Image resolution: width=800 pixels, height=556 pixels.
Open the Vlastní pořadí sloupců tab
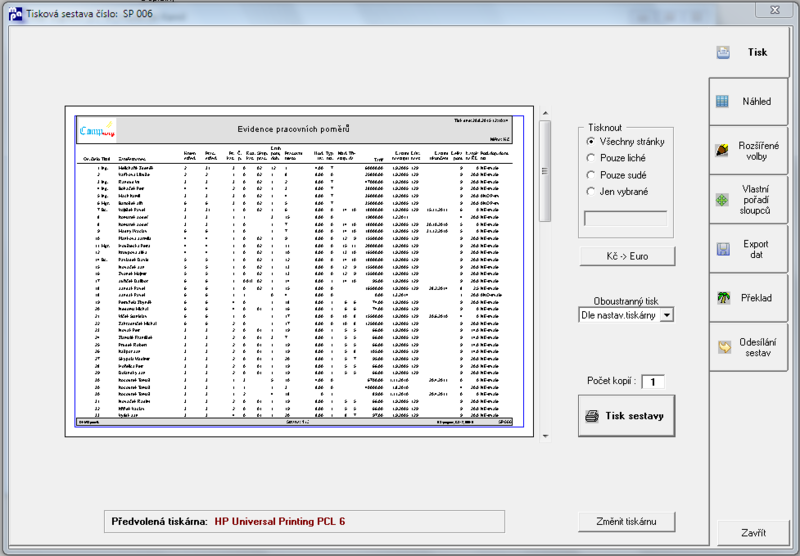(x=748, y=200)
